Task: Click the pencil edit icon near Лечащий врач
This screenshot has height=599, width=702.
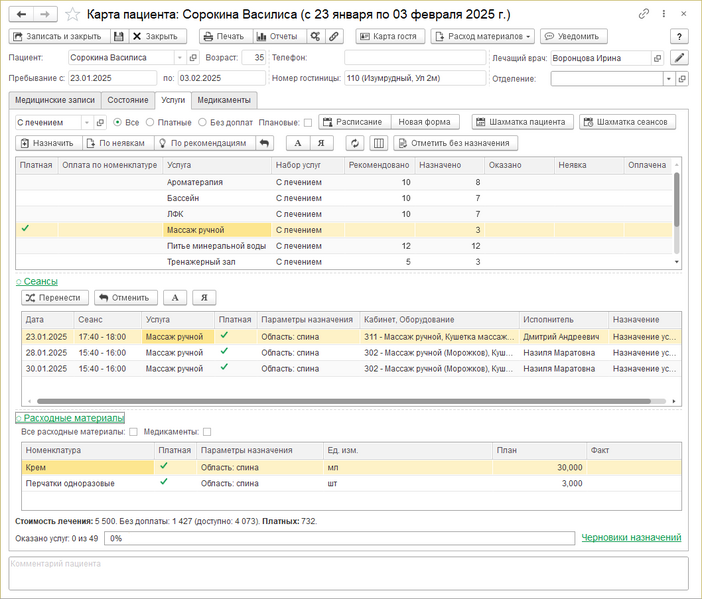Action: pos(680,58)
